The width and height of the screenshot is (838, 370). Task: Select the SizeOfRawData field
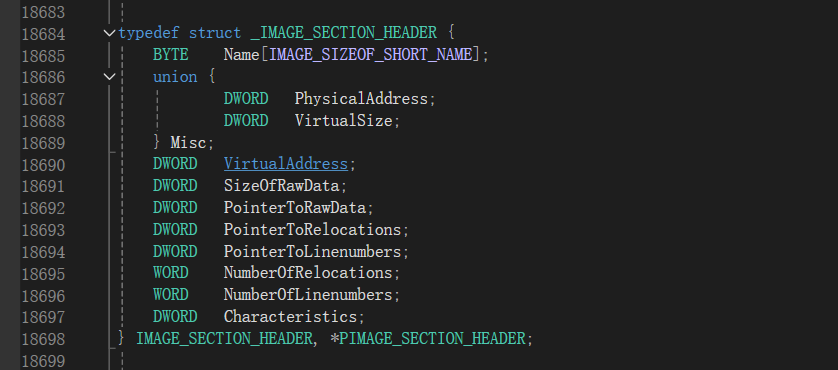coord(282,186)
